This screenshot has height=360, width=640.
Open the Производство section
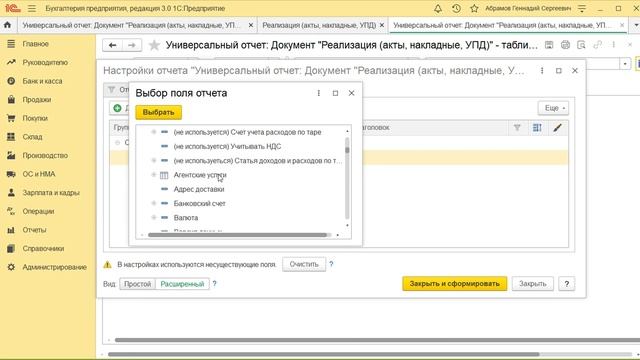(x=45, y=155)
